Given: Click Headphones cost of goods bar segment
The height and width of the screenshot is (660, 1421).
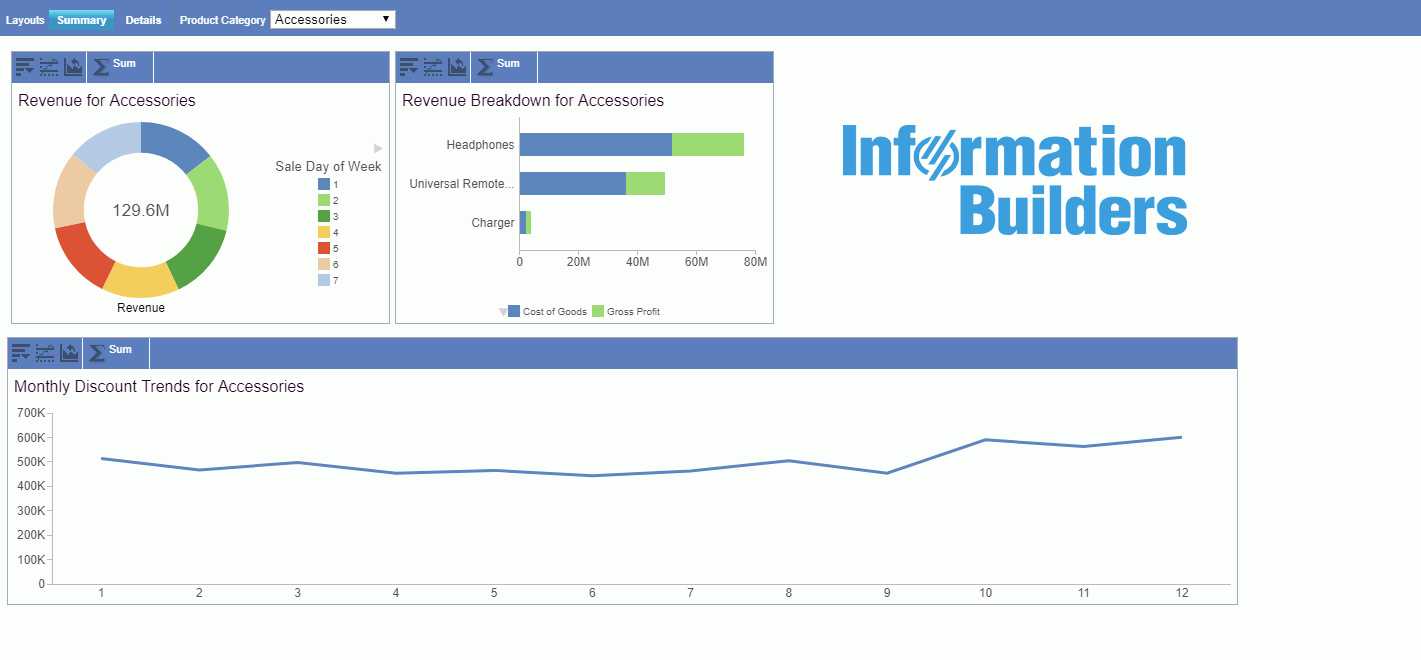Looking at the screenshot, I should coord(596,144).
